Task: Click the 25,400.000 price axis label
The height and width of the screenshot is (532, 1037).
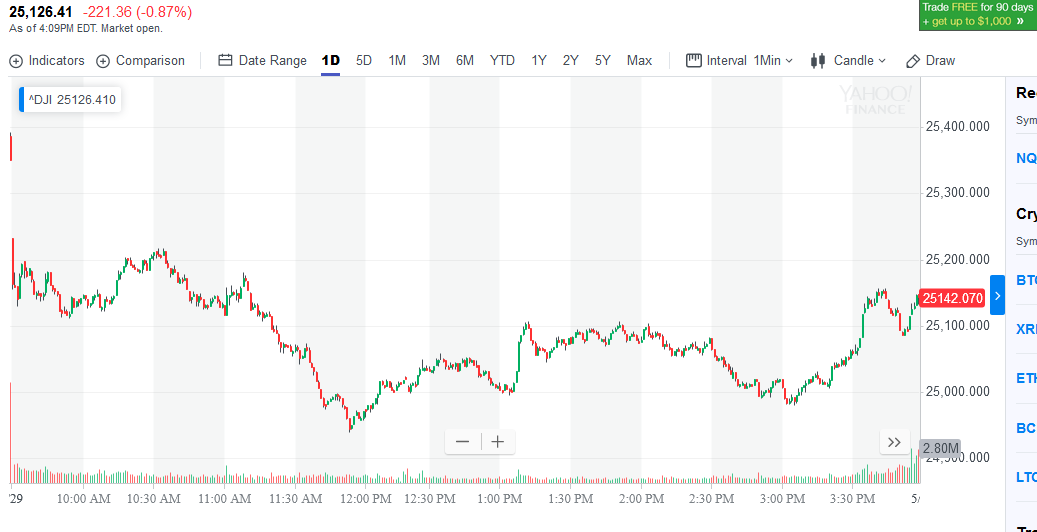Action: tap(958, 126)
